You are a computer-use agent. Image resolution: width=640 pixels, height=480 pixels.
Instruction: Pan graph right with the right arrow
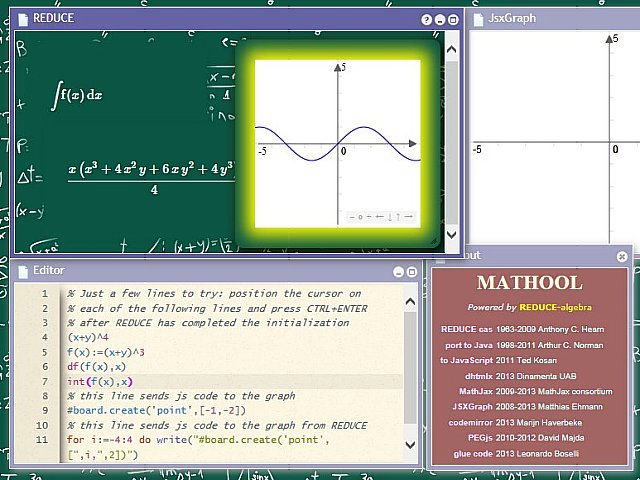click(x=408, y=216)
